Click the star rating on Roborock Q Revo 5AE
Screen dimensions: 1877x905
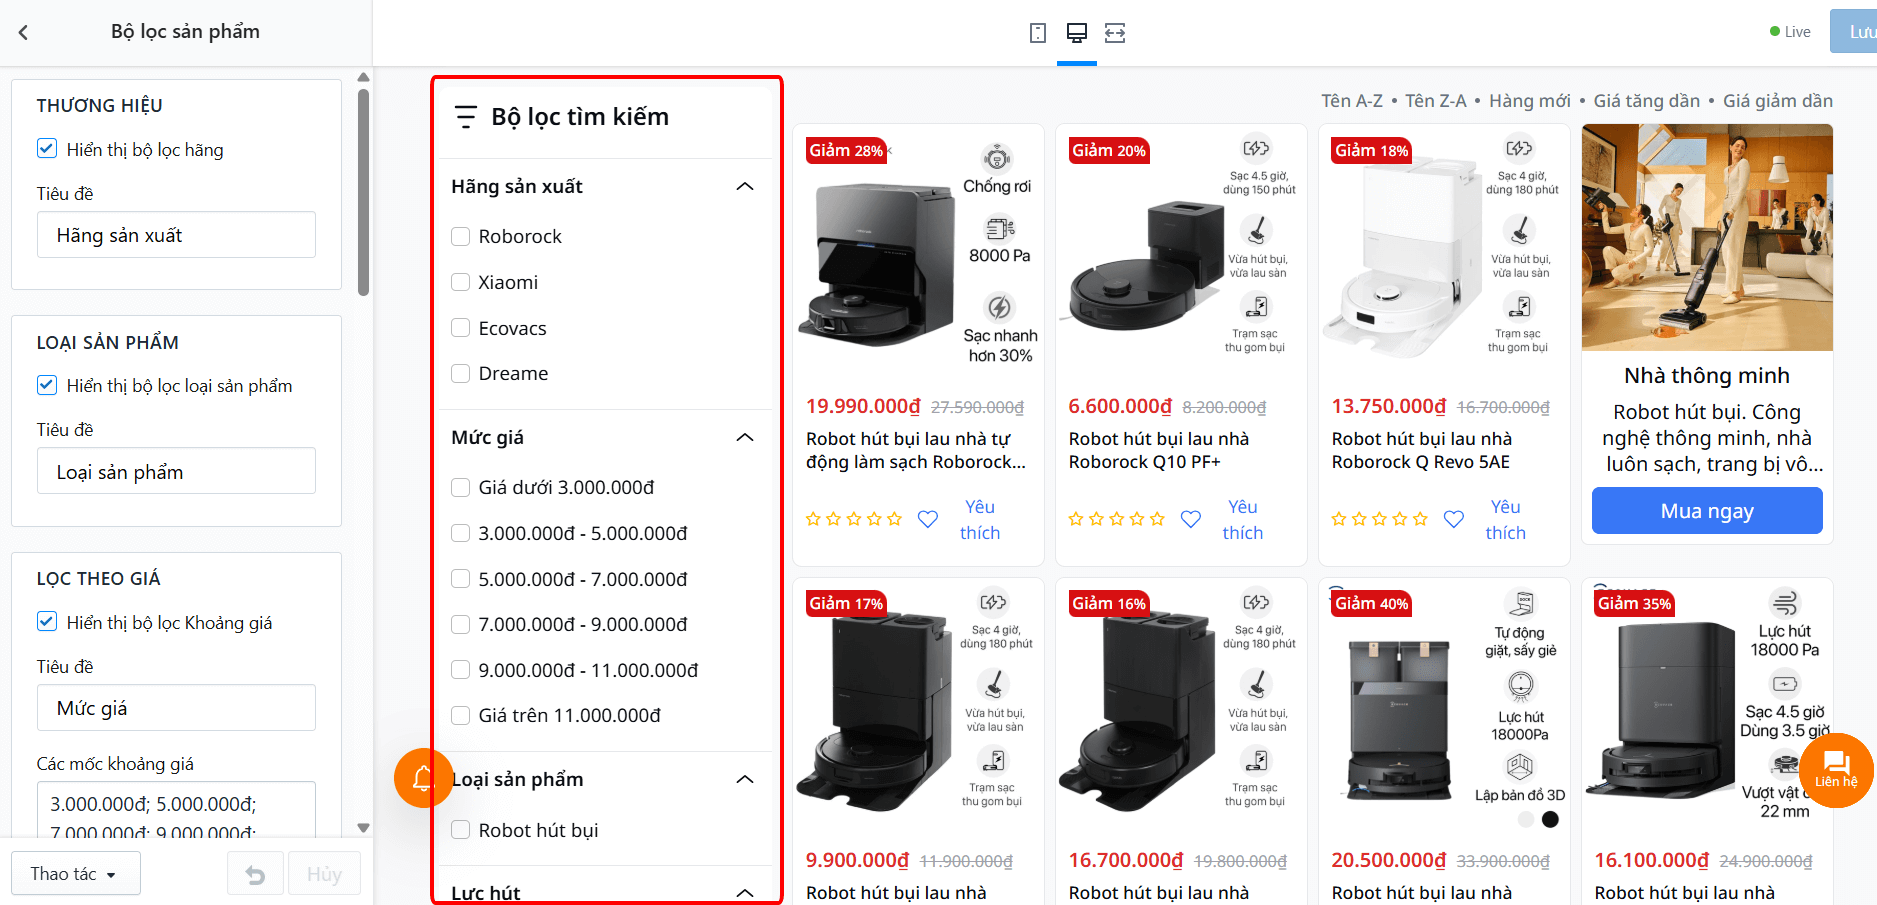pos(1380,519)
